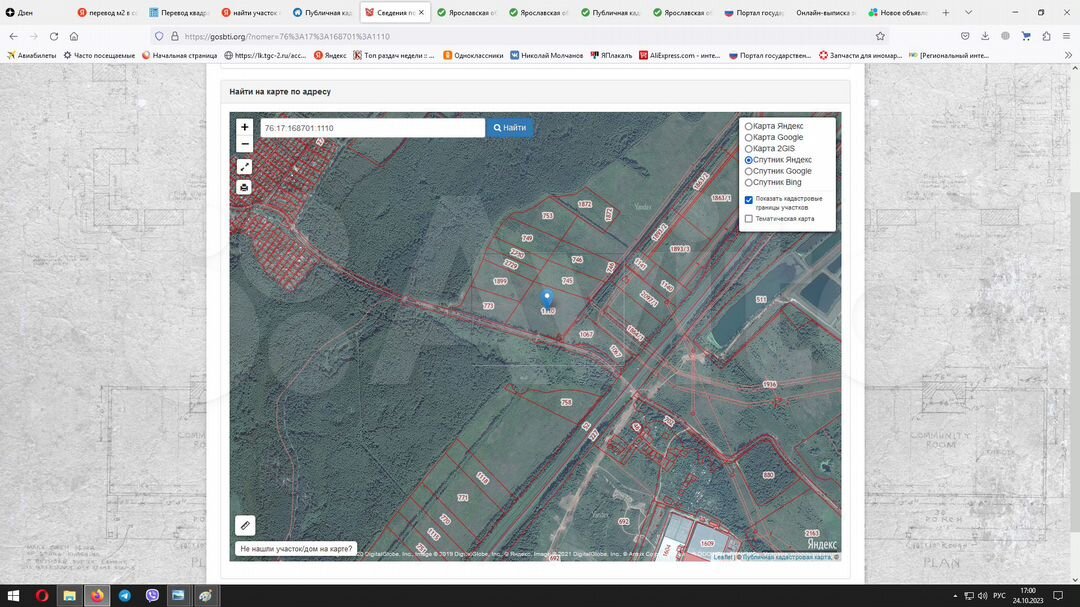
Task: Enable the Тематическая карта checkbox
Action: [749, 219]
